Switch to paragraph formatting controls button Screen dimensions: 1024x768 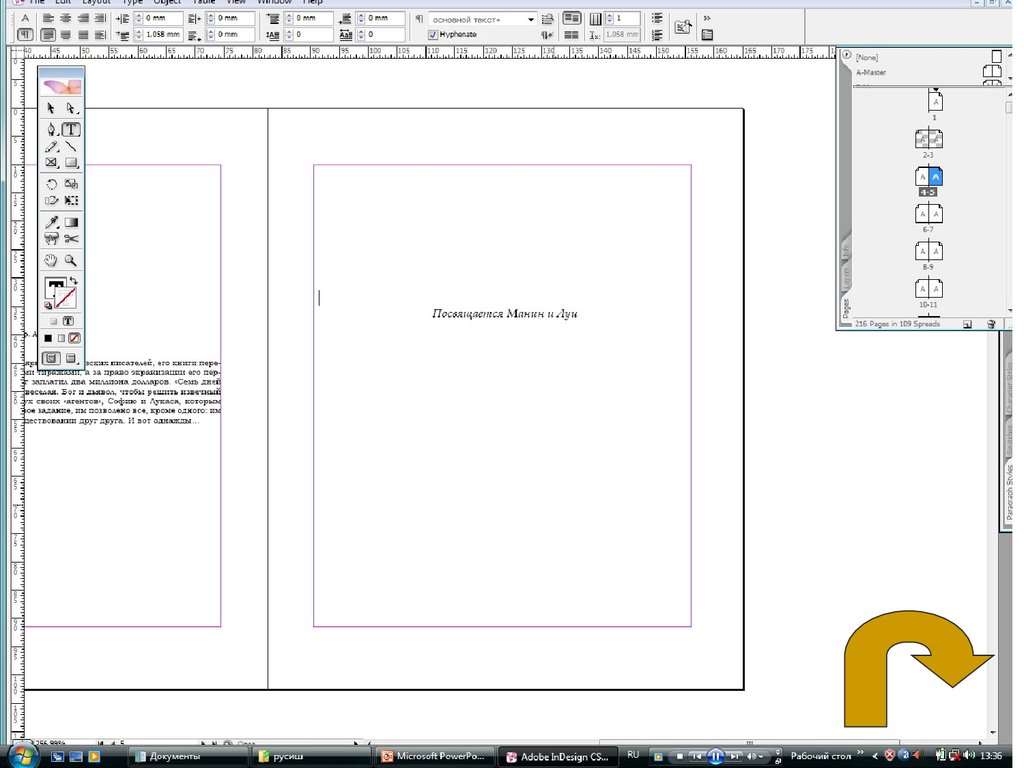tap(25, 35)
